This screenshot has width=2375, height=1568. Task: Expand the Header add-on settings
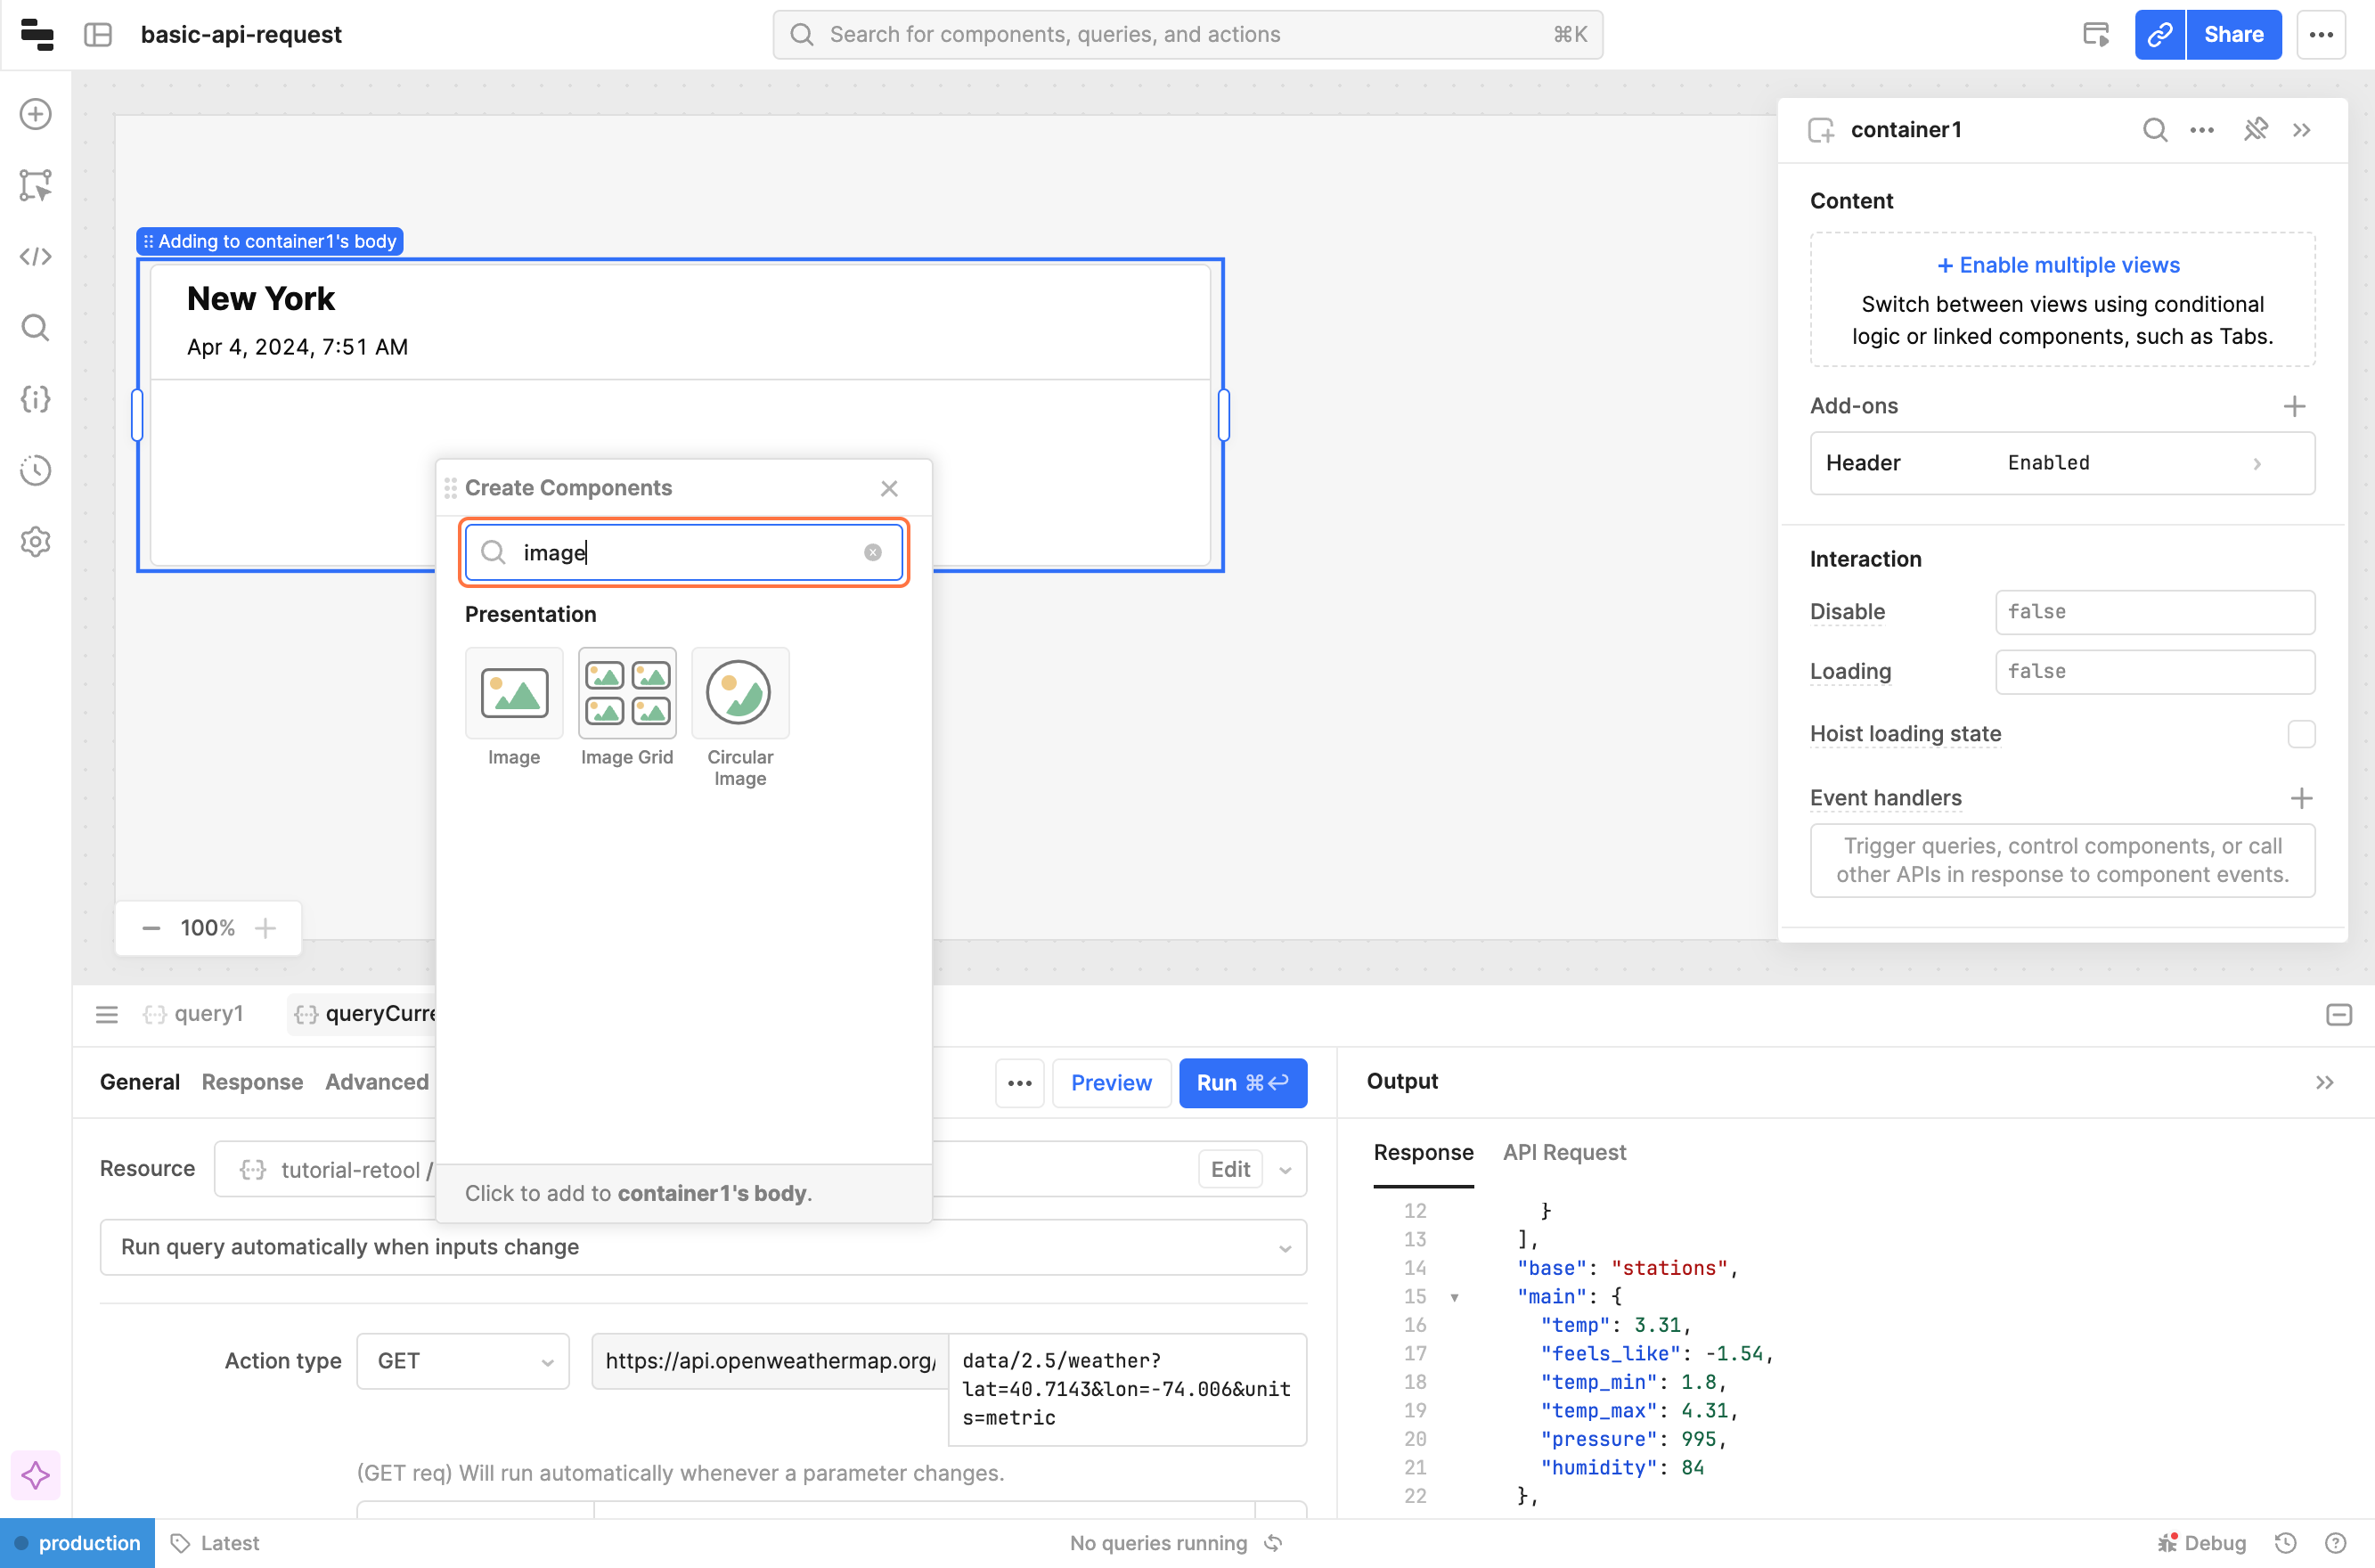(2061, 463)
